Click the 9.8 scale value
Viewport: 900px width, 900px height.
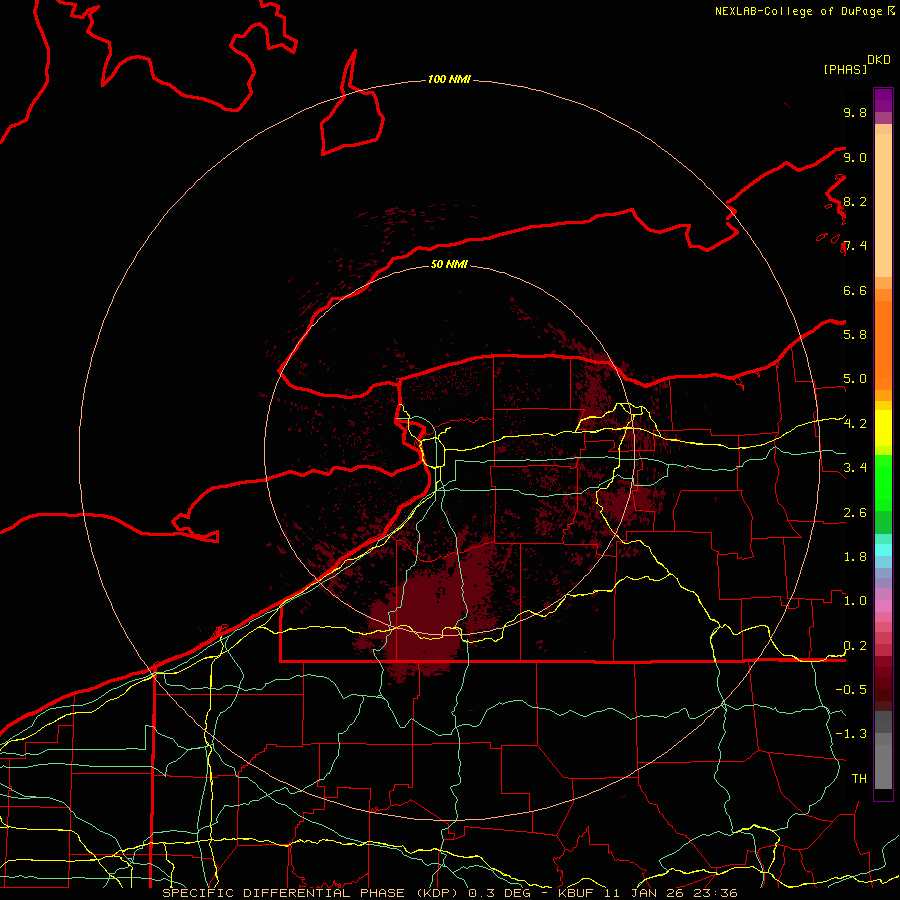point(855,112)
